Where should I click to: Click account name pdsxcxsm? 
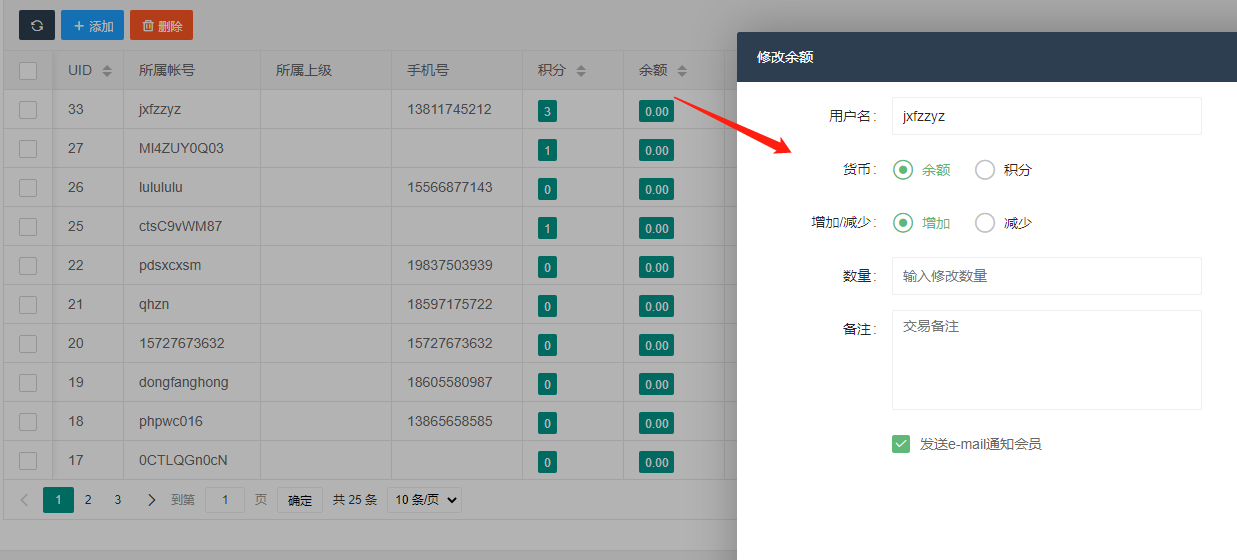(170, 265)
